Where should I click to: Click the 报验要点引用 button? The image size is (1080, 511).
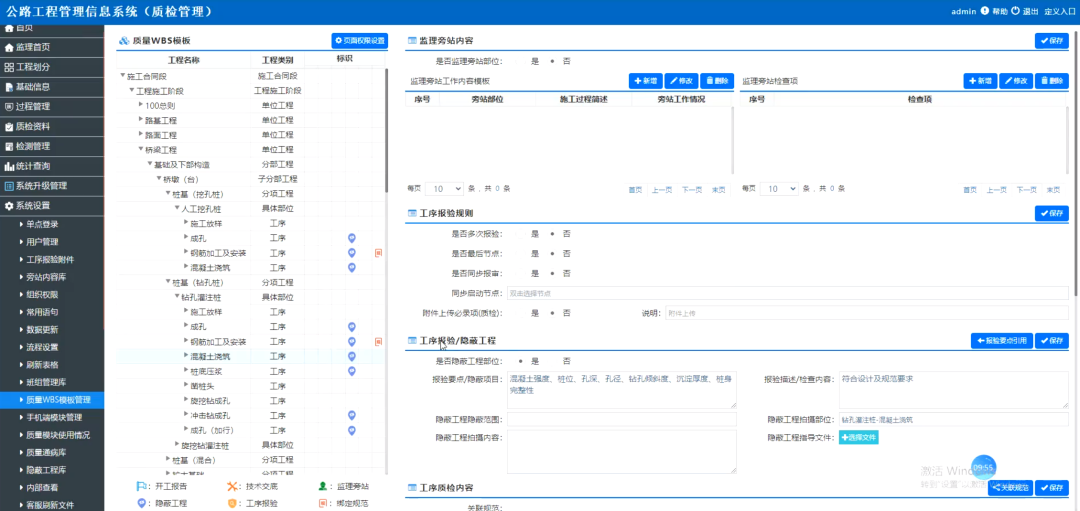pos(1001,341)
